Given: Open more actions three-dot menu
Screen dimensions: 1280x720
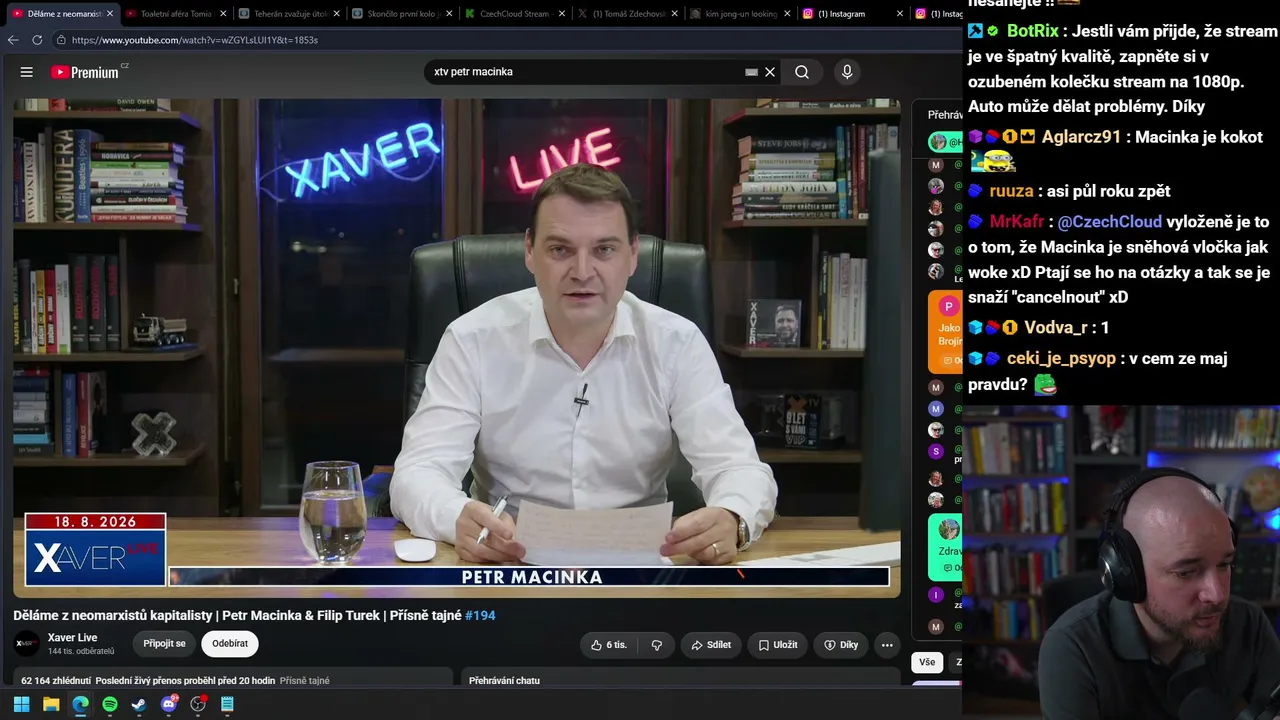Looking at the screenshot, I should tap(887, 645).
